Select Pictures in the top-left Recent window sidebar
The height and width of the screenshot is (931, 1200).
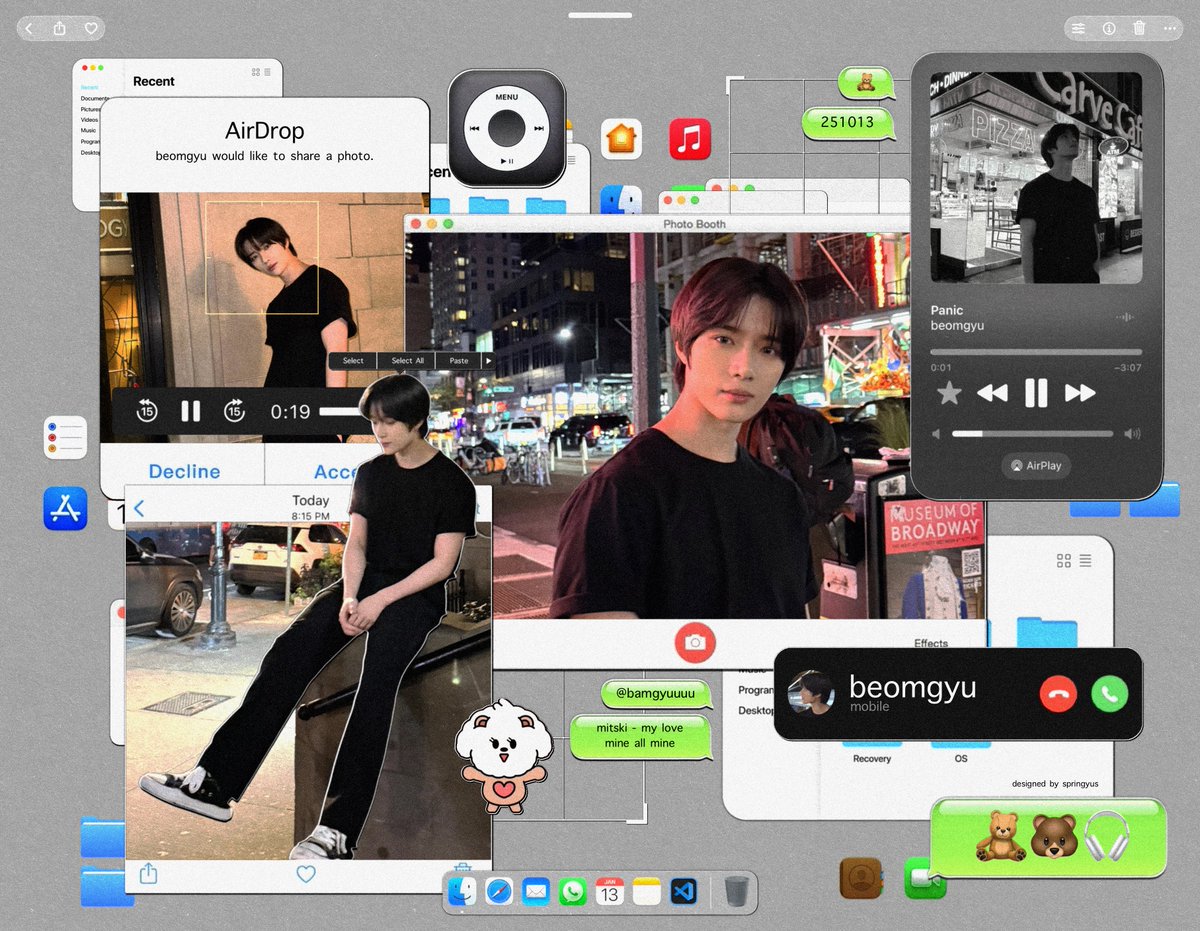click(91, 109)
